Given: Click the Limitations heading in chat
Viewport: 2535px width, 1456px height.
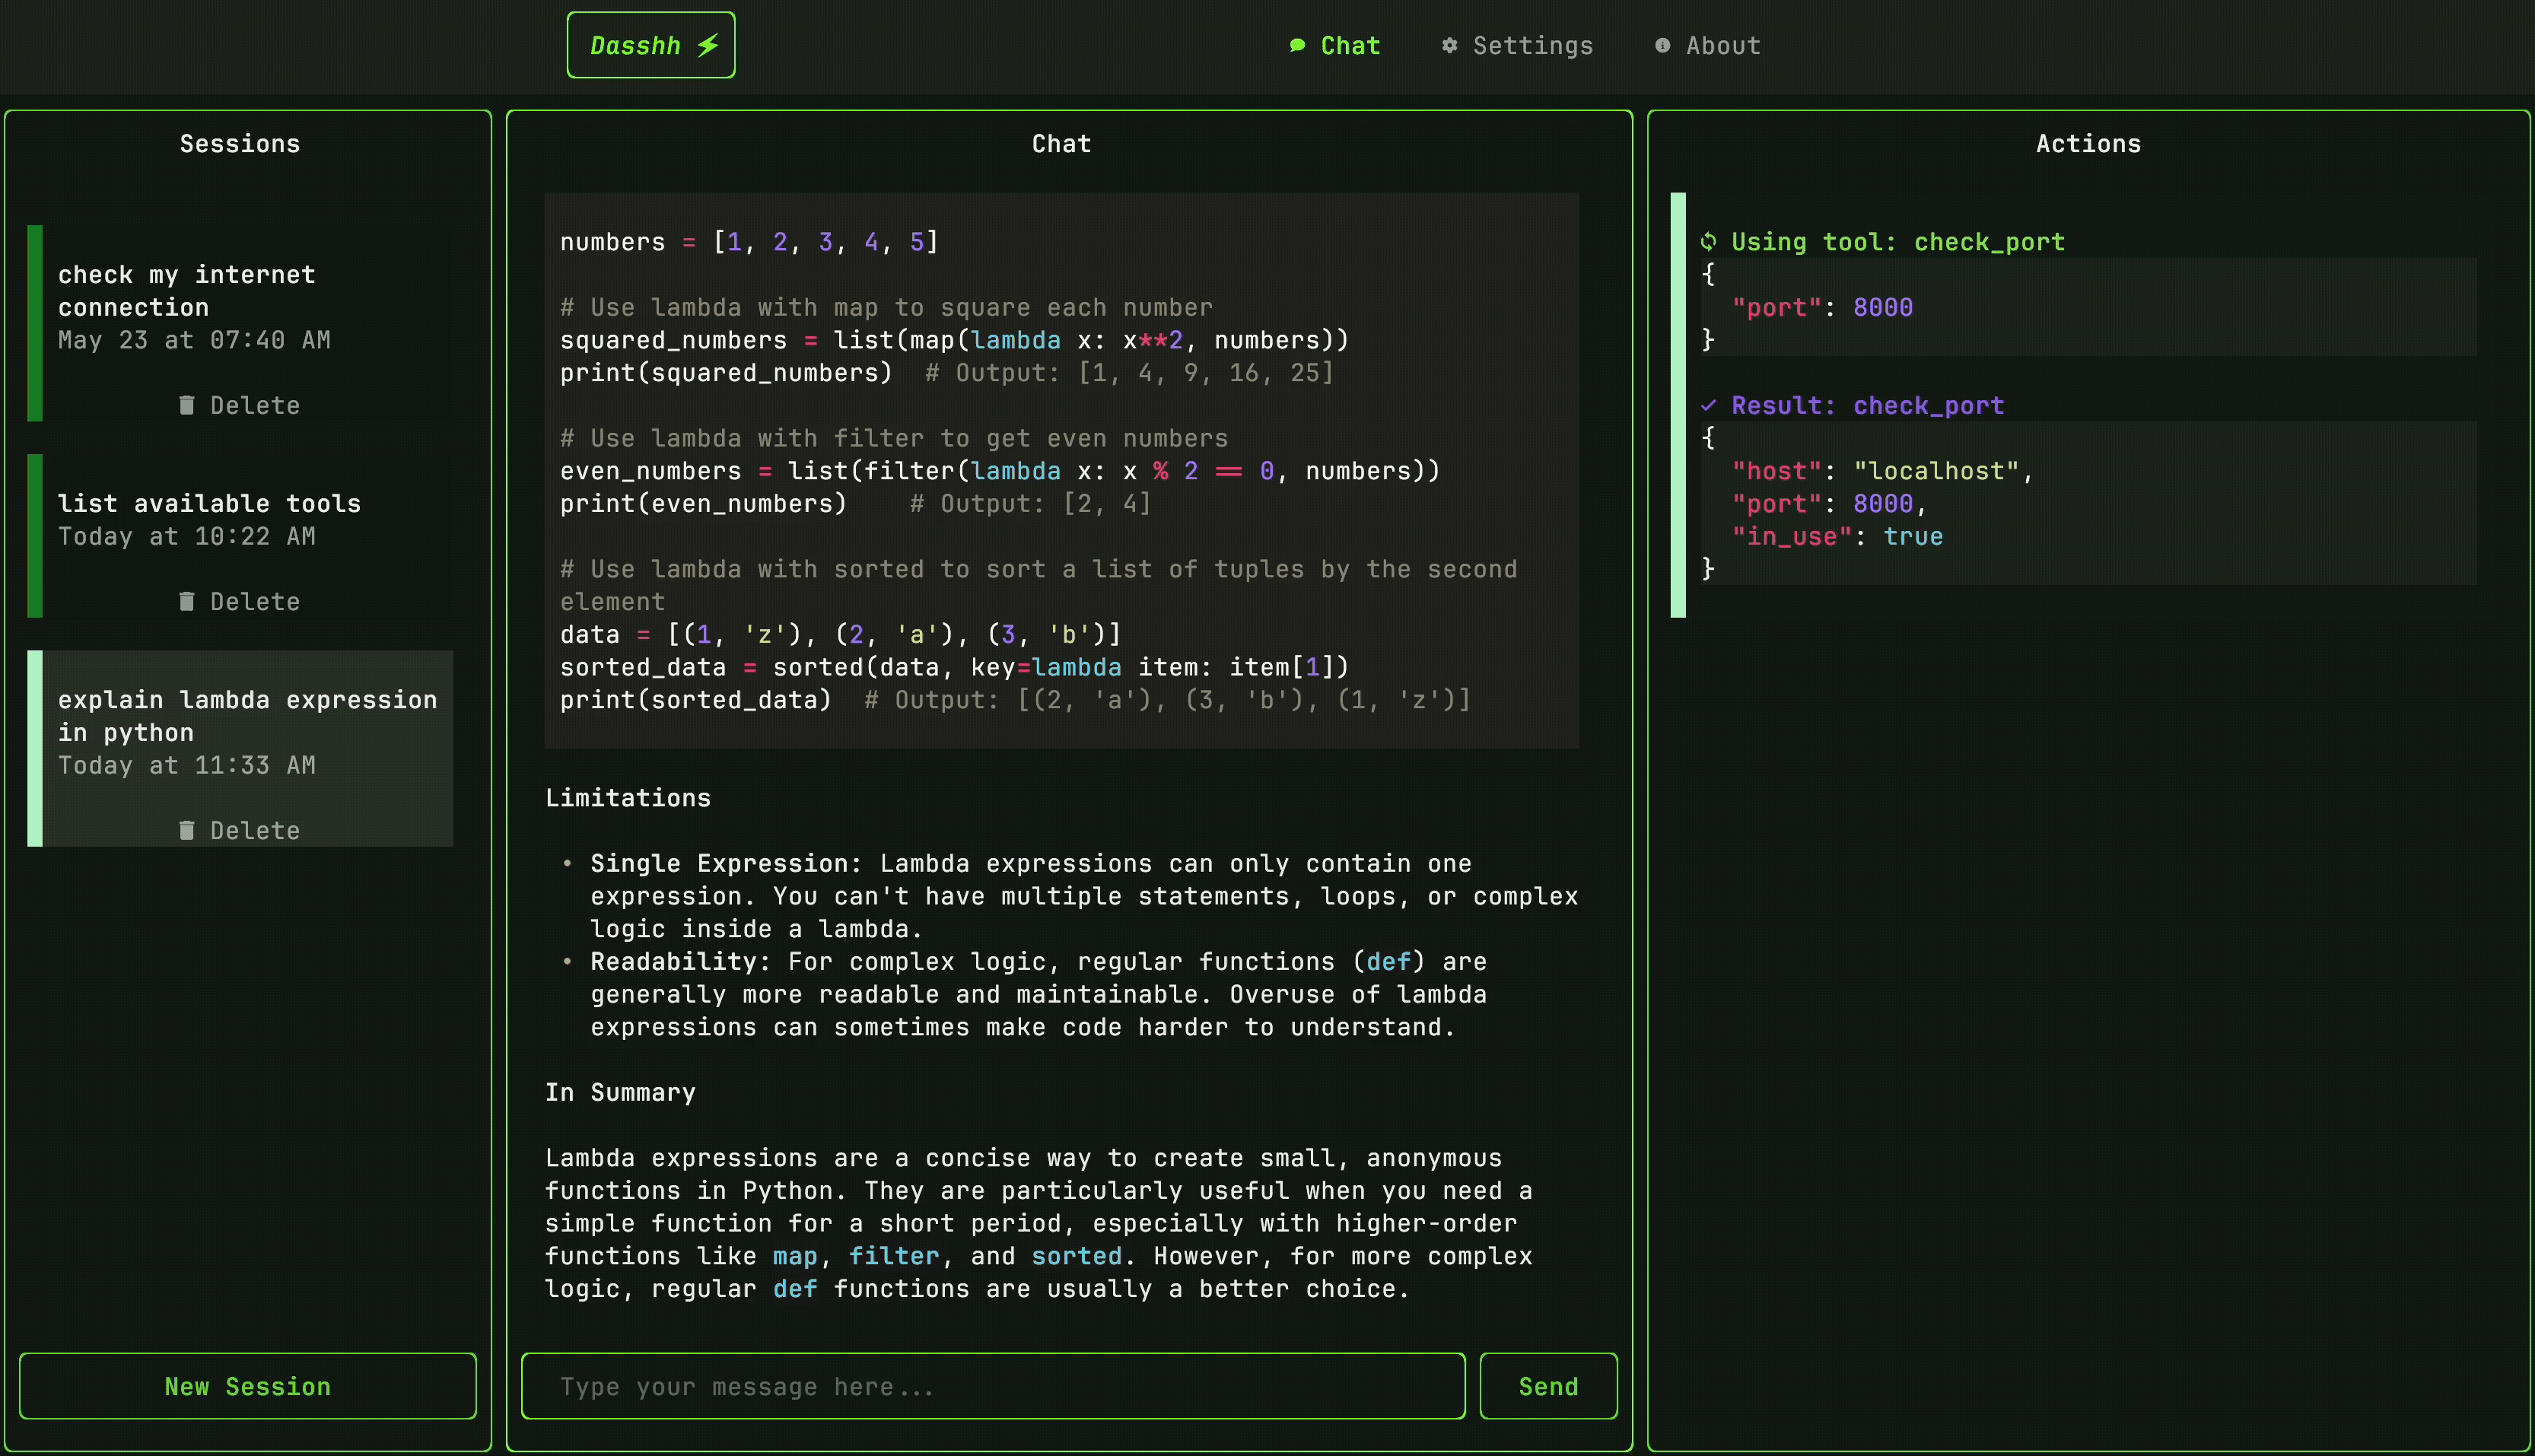Looking at the screenshot, I should (x=628, y=798).
